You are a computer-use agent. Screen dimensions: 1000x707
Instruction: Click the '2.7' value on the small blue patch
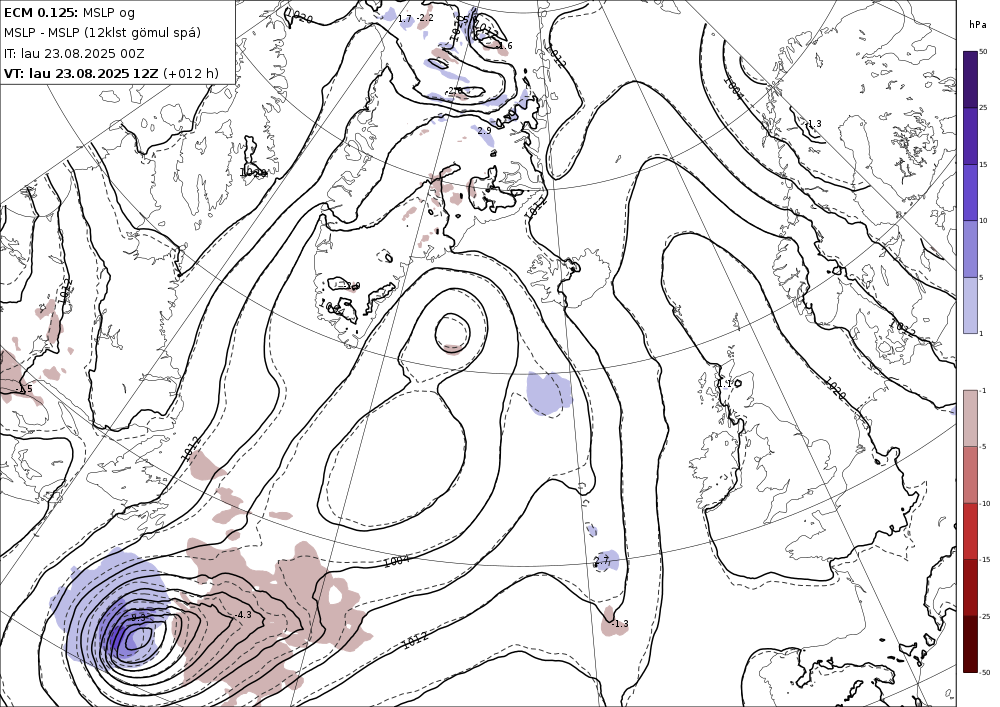pos(601,561)
